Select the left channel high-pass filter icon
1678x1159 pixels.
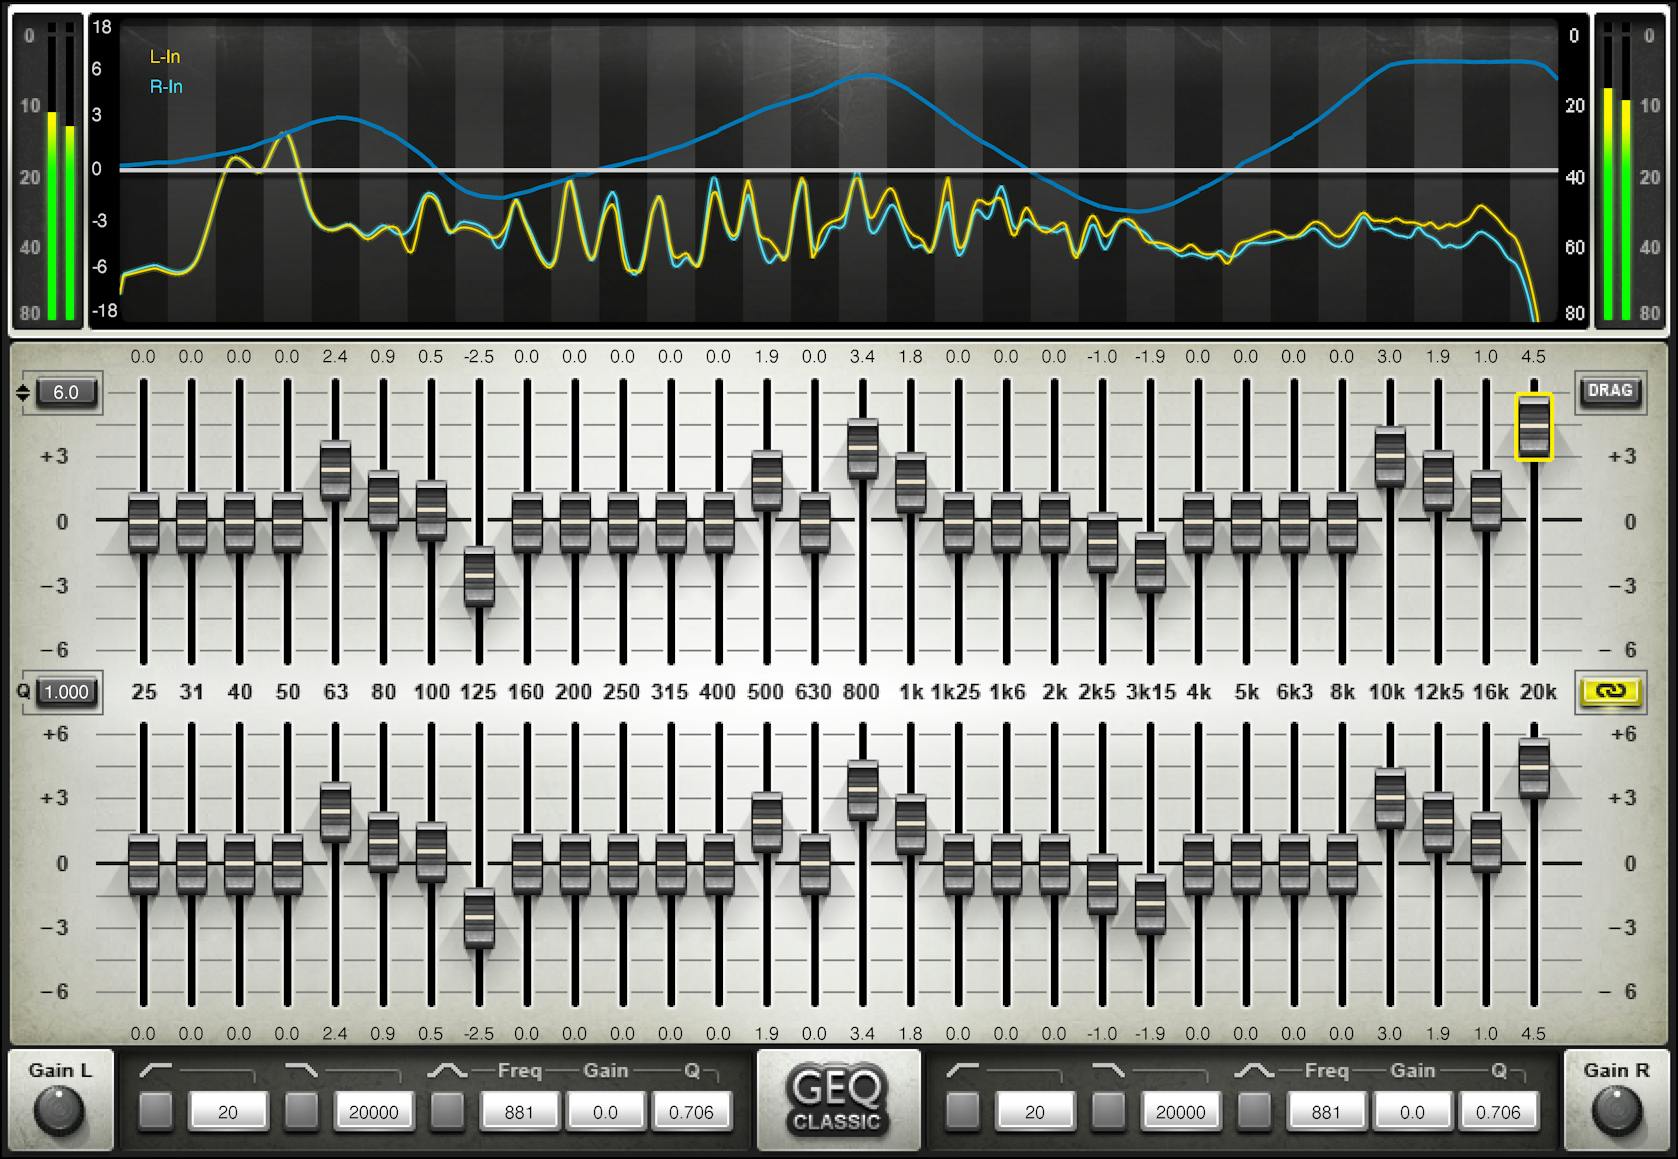[x=153, y=1069]
